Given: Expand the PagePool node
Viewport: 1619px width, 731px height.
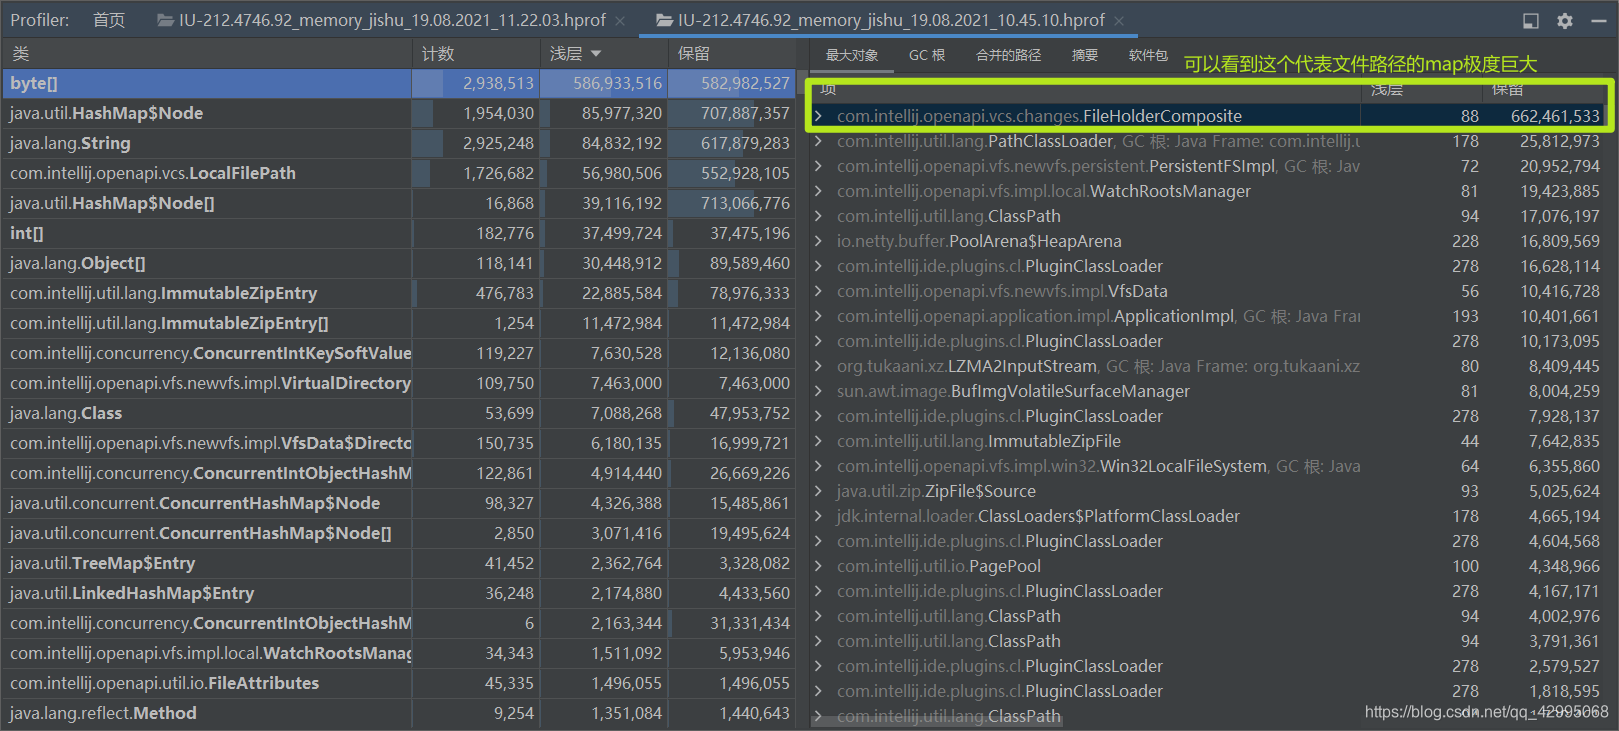Looking at the screenshot, I should (x=818, y=566).
